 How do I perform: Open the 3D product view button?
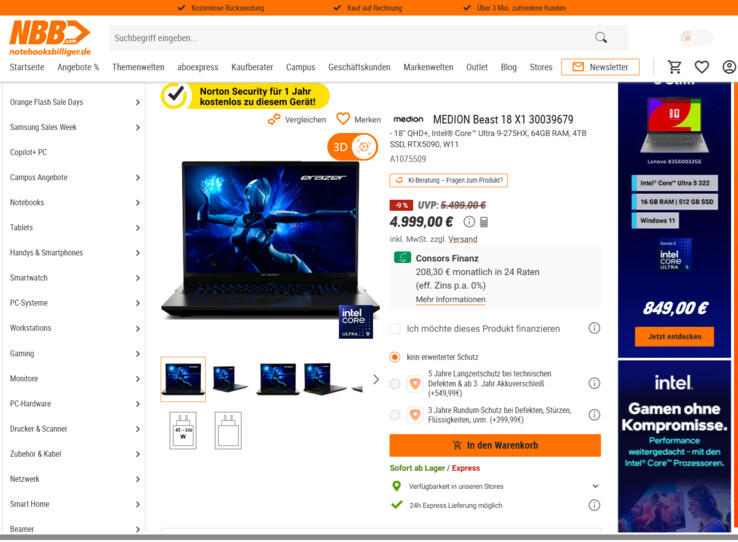click(x=353, y=147)
